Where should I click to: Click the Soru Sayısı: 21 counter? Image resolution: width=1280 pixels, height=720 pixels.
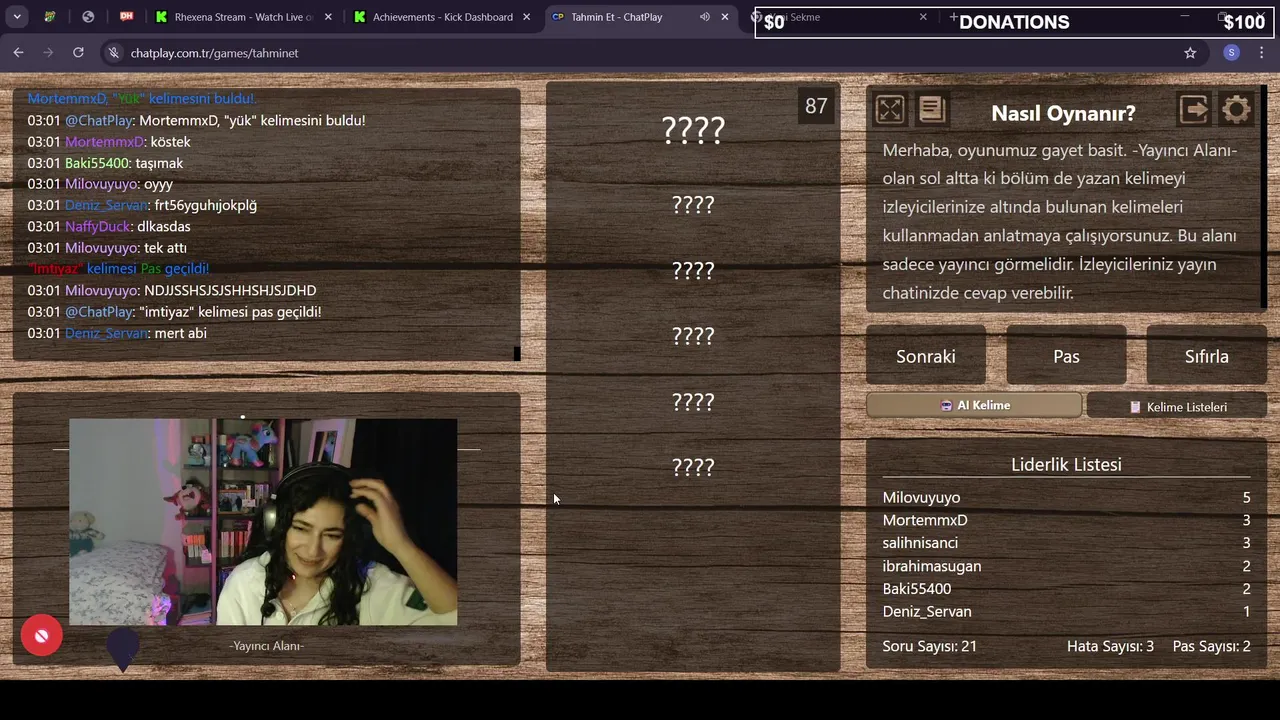pos(929,646)
